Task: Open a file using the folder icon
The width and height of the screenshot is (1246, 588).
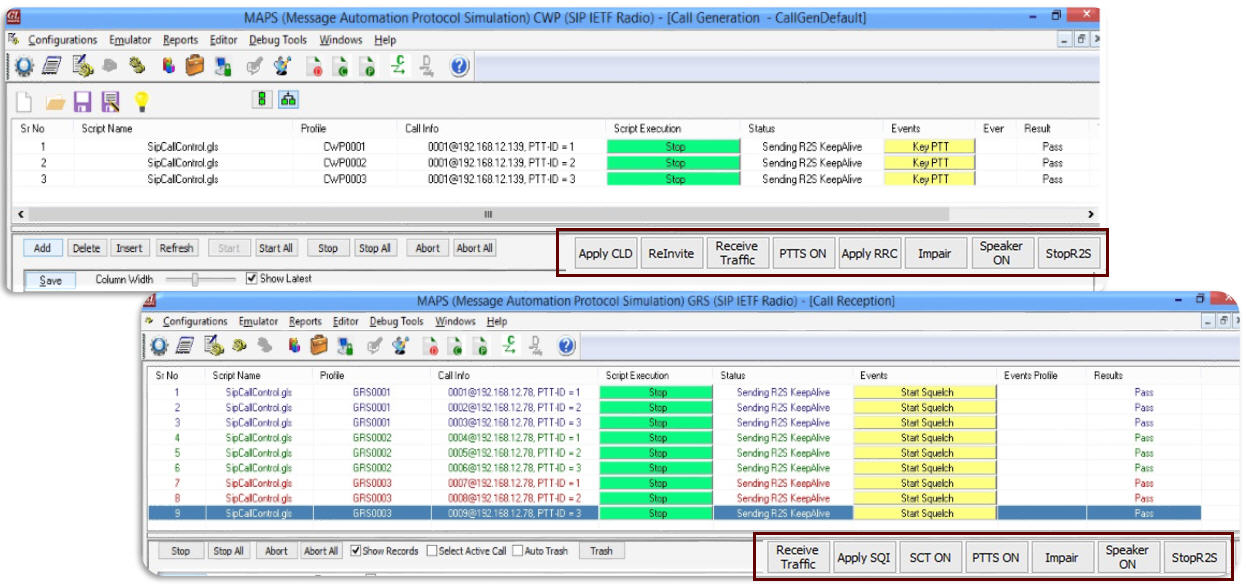Action: click(55, 101)
